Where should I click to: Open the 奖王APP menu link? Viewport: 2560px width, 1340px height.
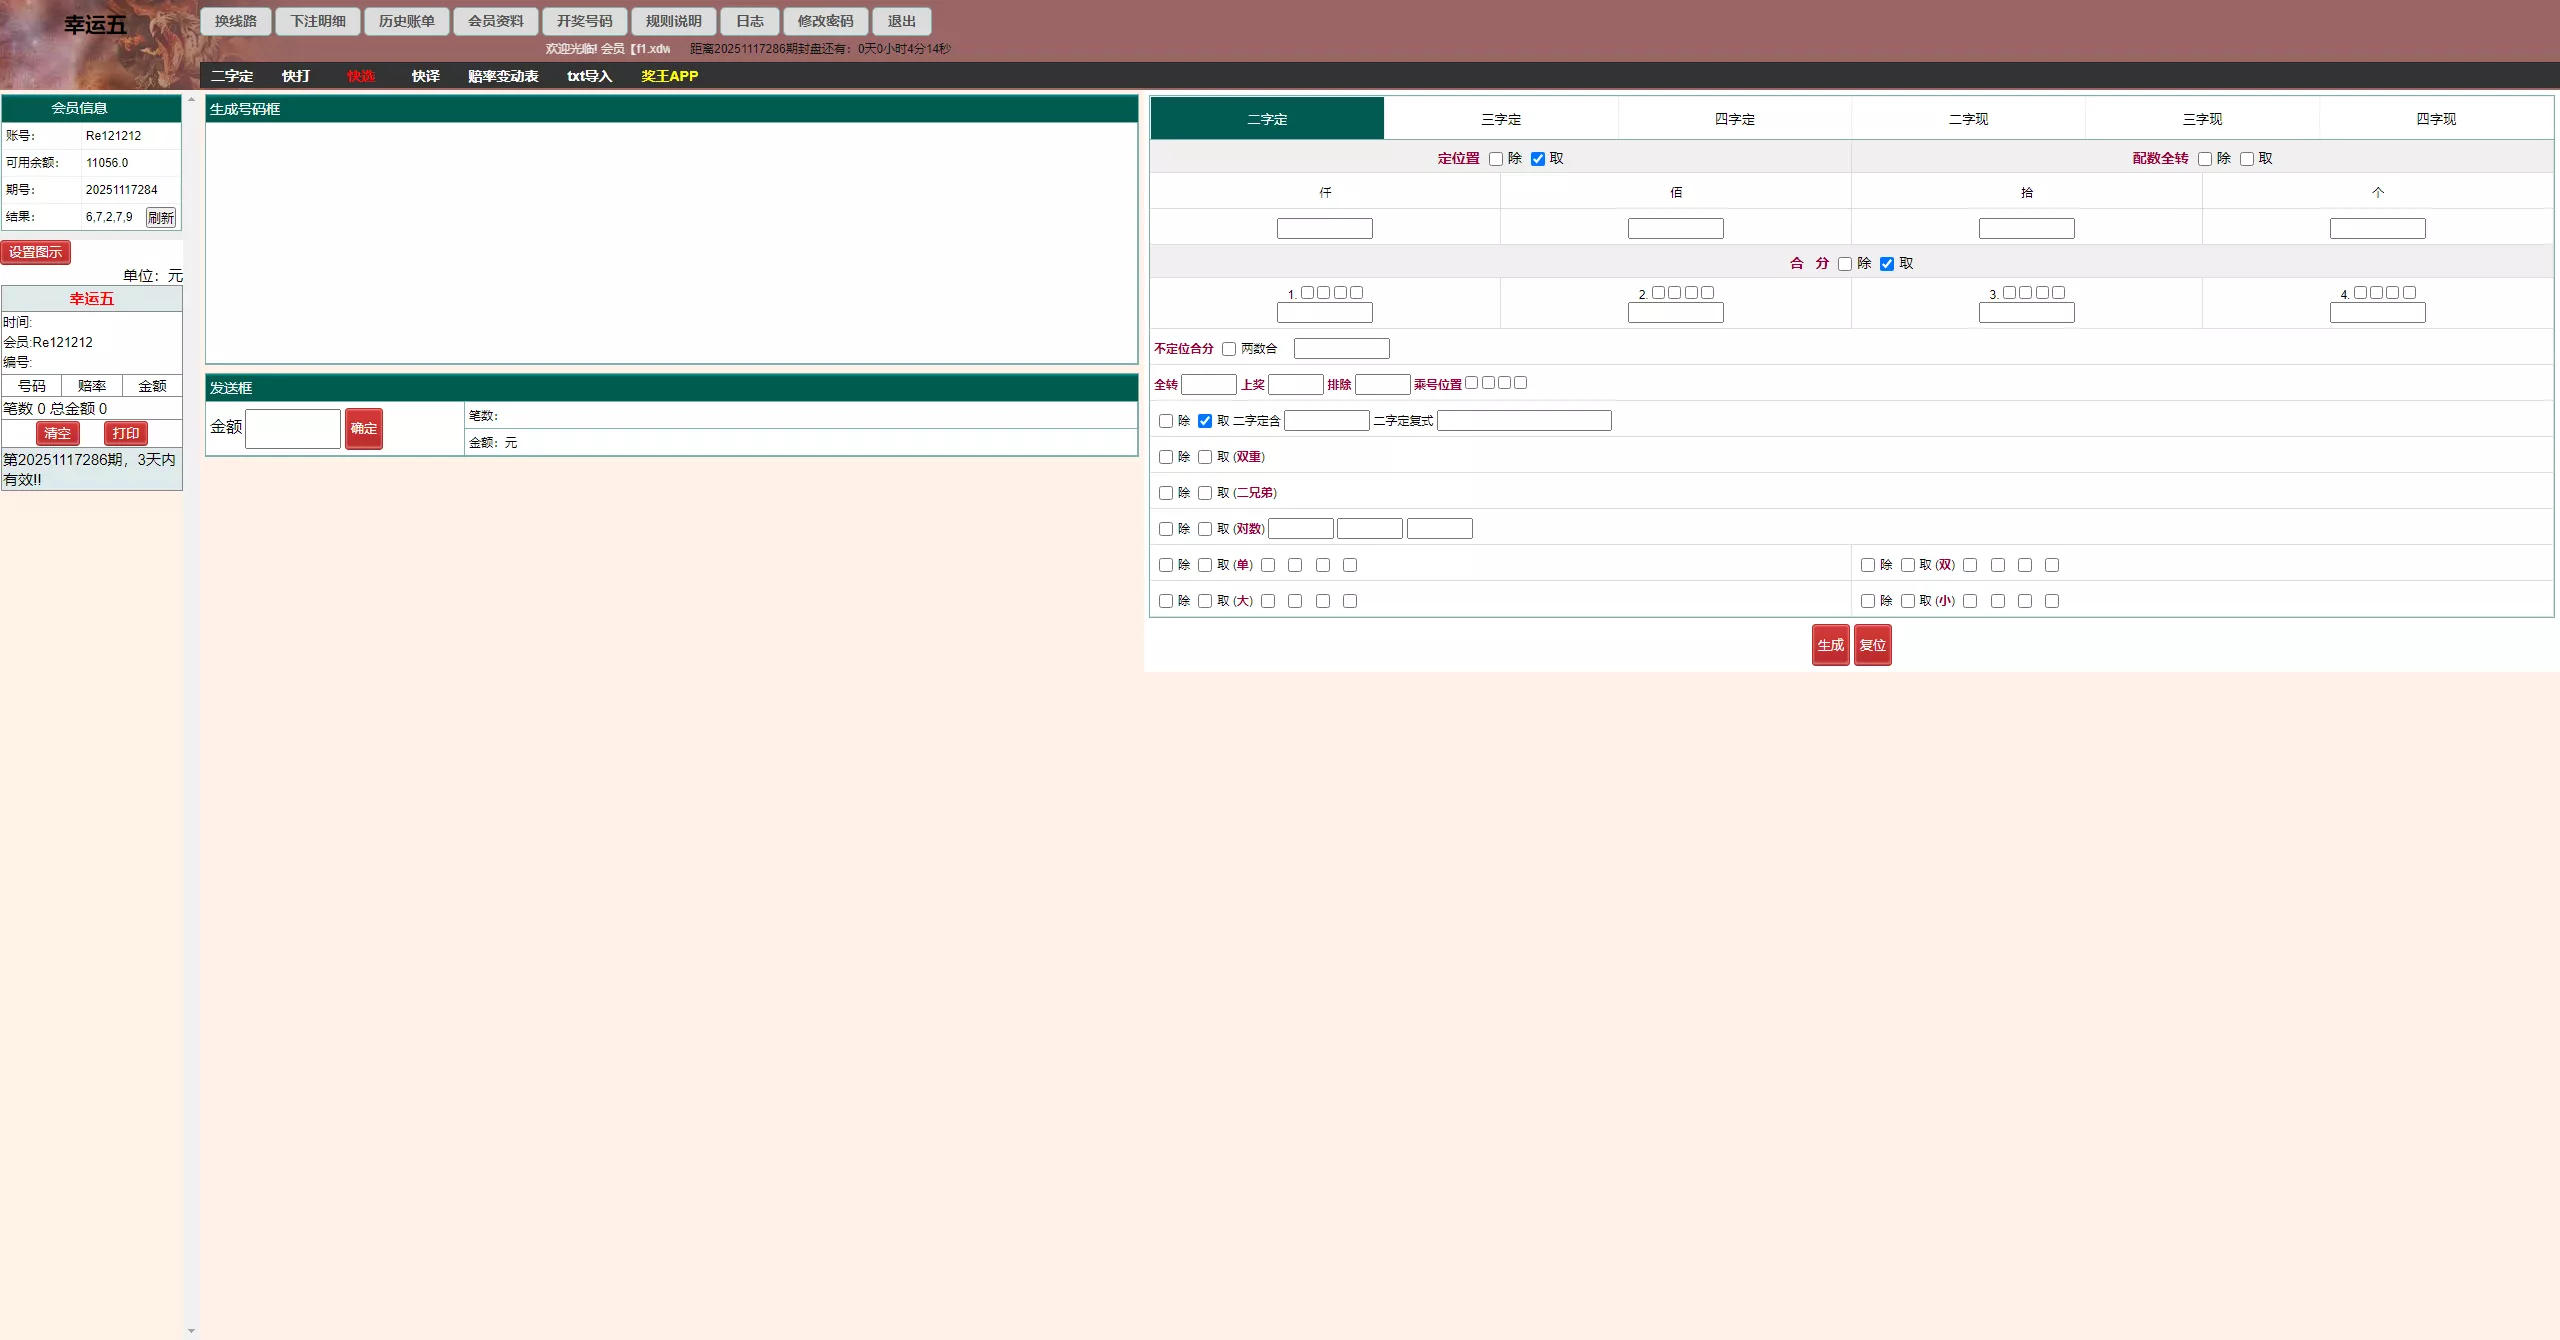tap(669, 76)
